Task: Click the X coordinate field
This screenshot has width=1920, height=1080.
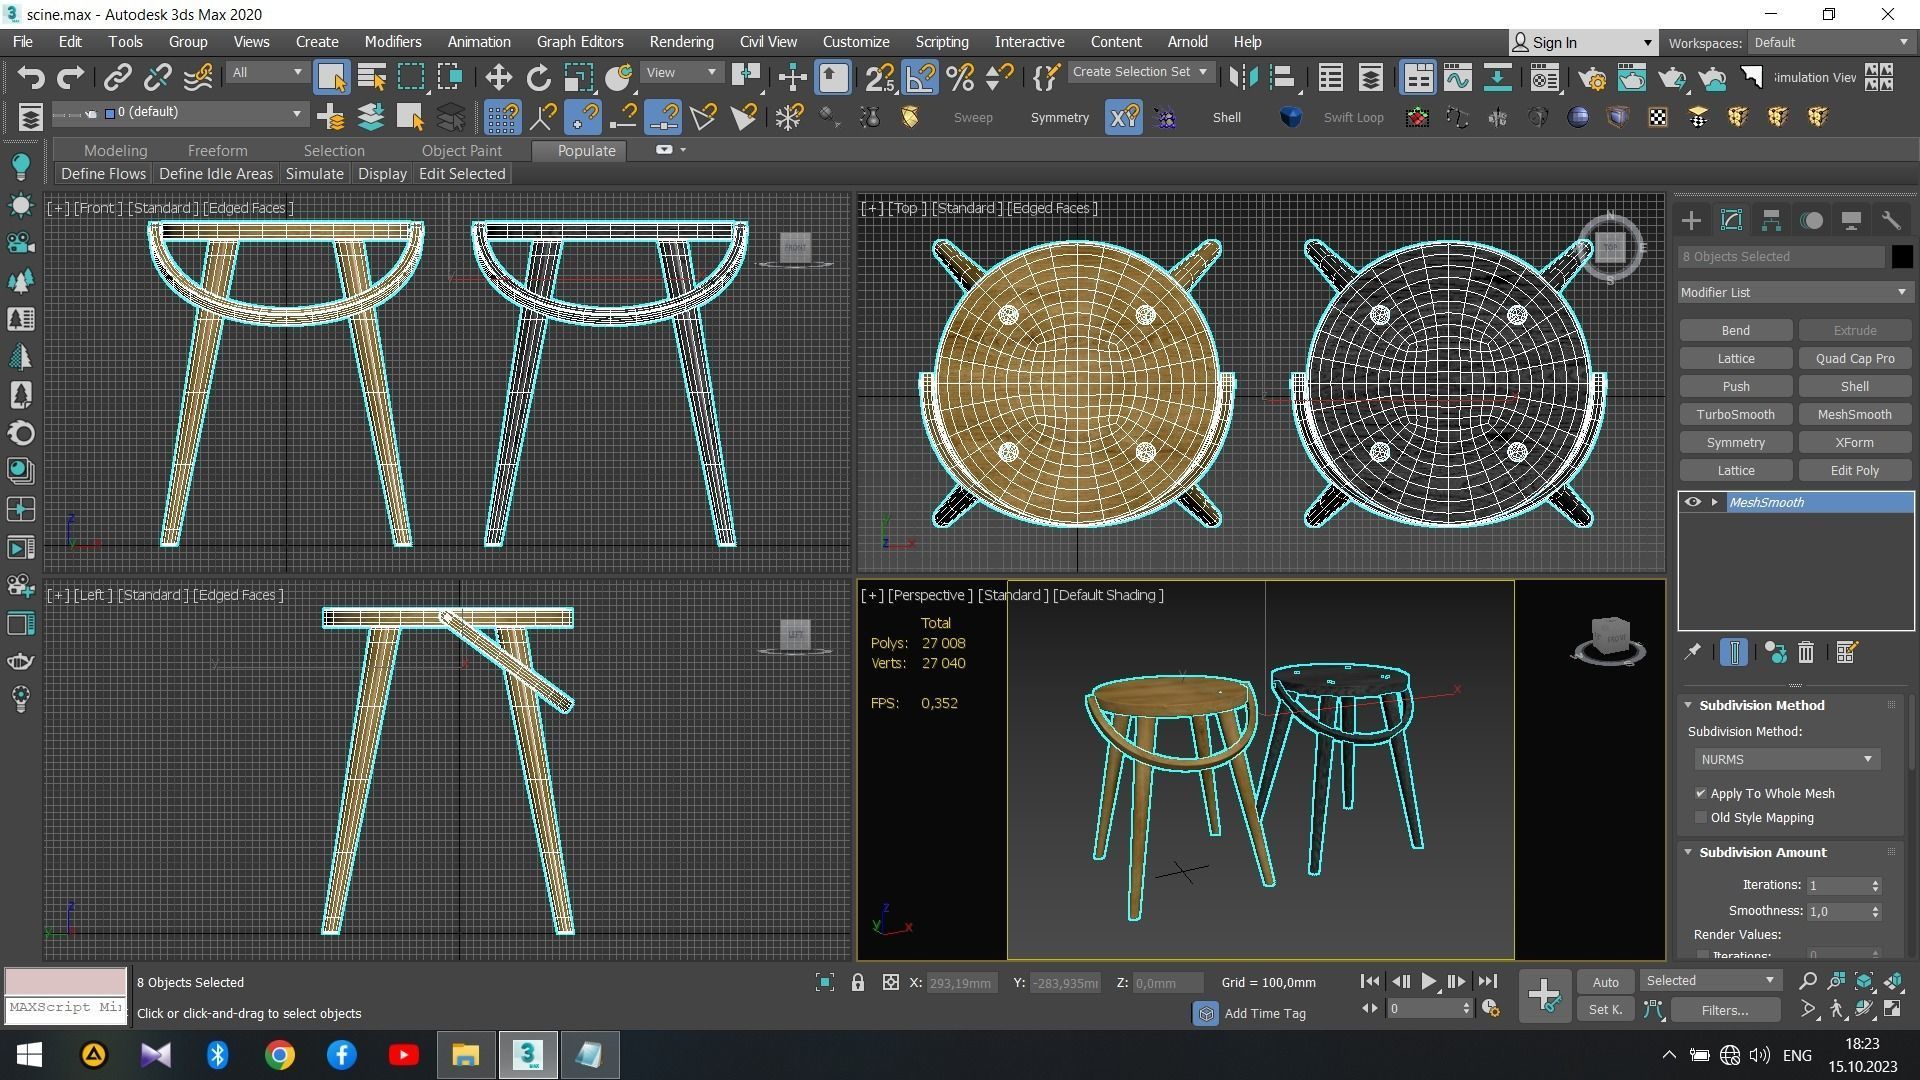Action: (963, 983)
